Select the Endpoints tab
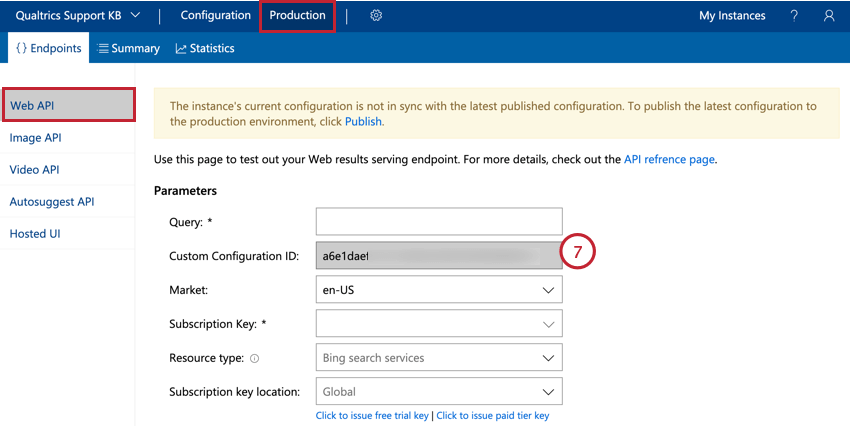 pyautogui.click(x=49, y=48)
